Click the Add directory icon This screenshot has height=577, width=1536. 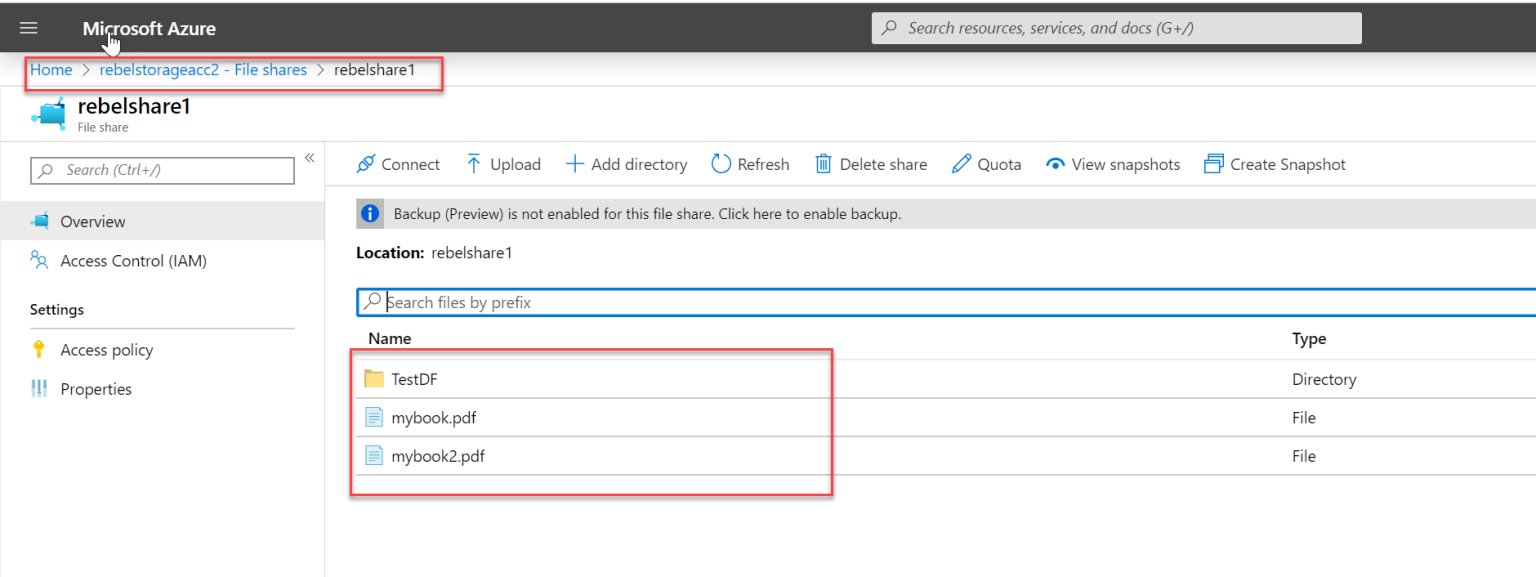point(575,163)
